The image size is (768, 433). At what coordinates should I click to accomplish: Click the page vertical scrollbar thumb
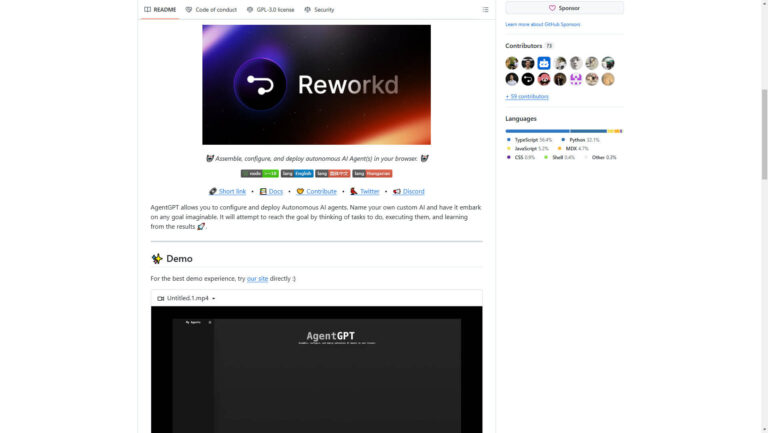pos(764,135)
